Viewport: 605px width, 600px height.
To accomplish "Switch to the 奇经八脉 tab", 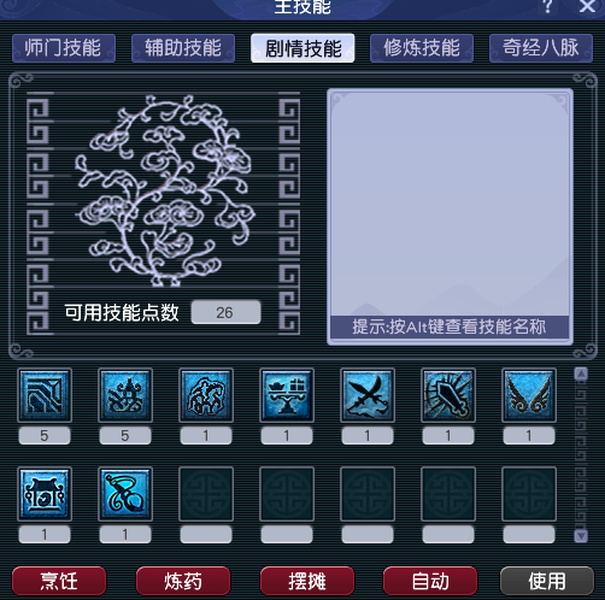I will coord(541,48).
